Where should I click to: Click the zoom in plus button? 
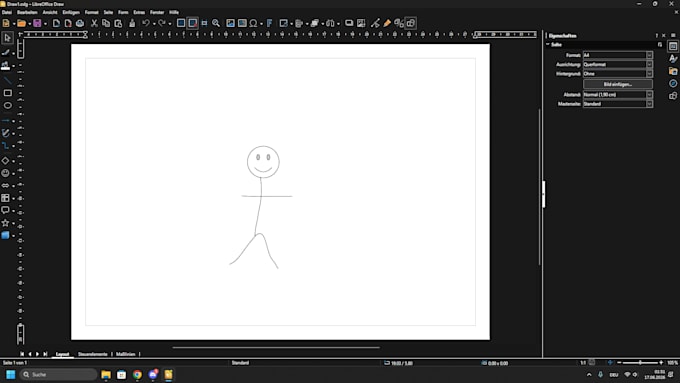pos(661,363)
